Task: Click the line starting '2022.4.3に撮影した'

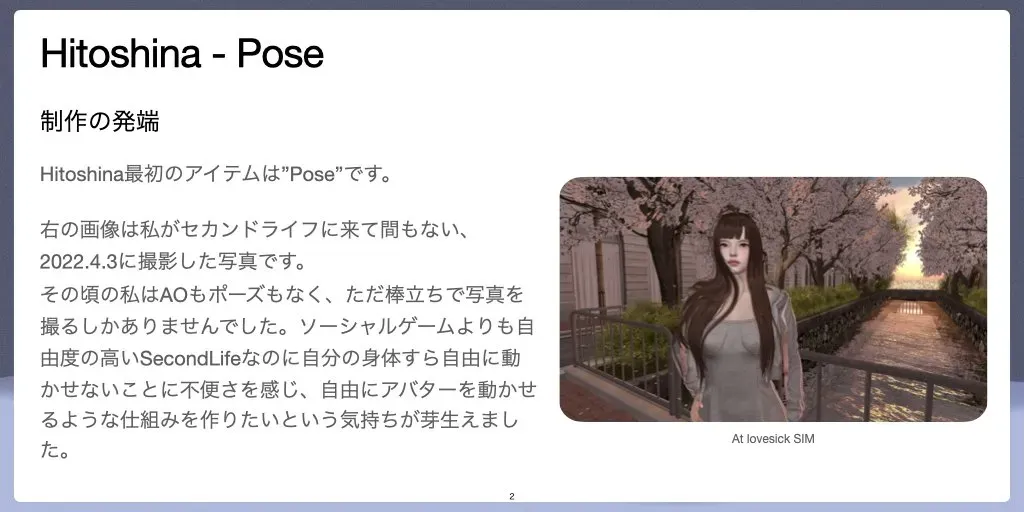Action: pyautogui.click(x=173, y=262)
